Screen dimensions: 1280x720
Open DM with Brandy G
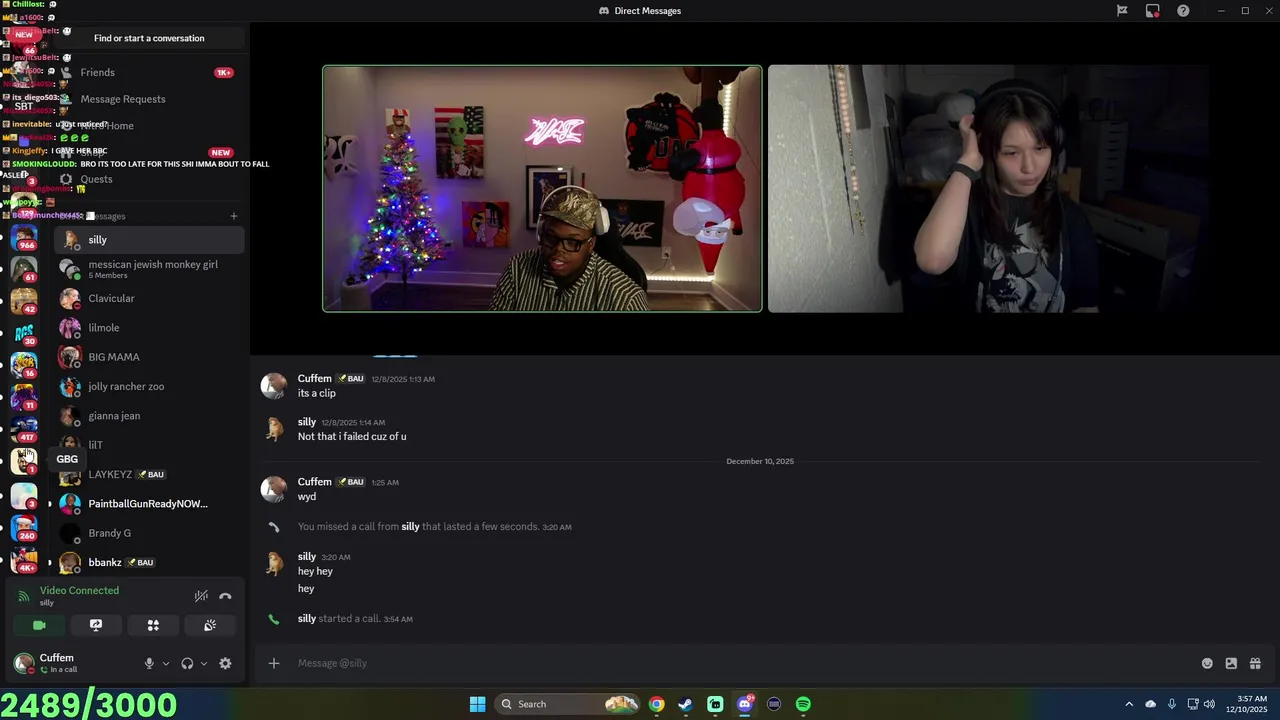pyautogui.click(x=148, y=533)
